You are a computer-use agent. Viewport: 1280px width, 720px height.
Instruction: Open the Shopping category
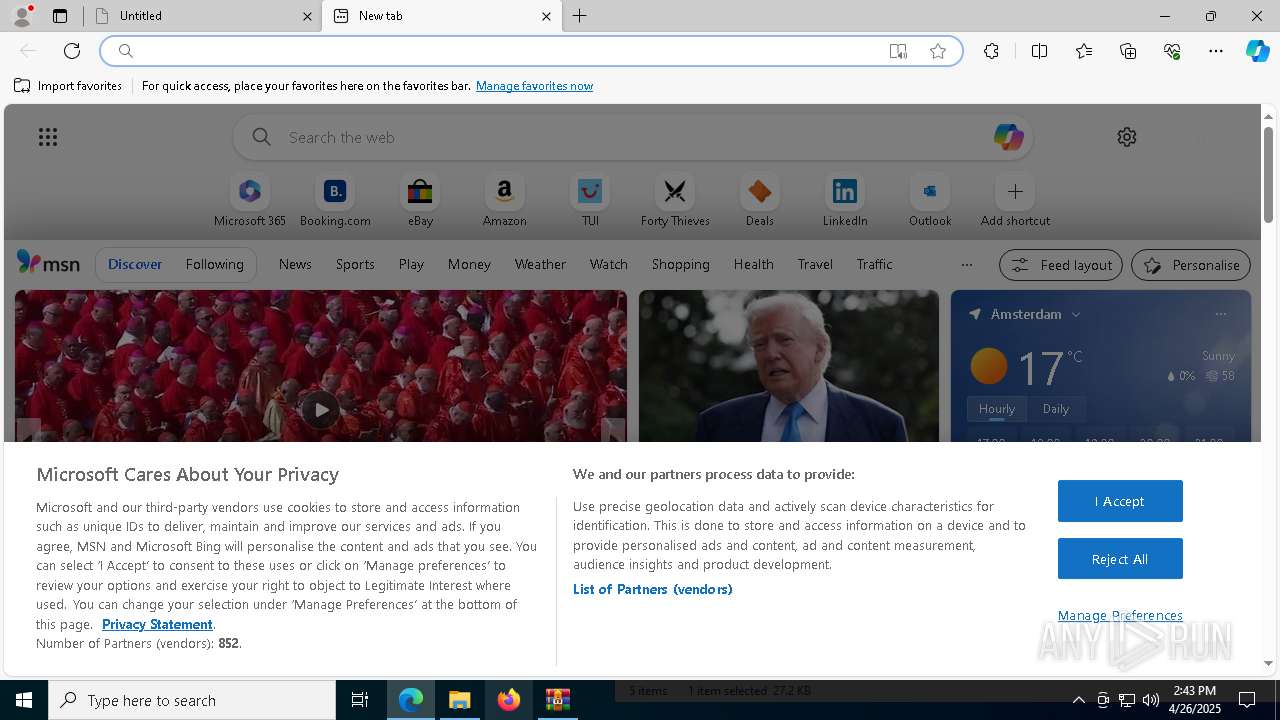coord(681,264)
